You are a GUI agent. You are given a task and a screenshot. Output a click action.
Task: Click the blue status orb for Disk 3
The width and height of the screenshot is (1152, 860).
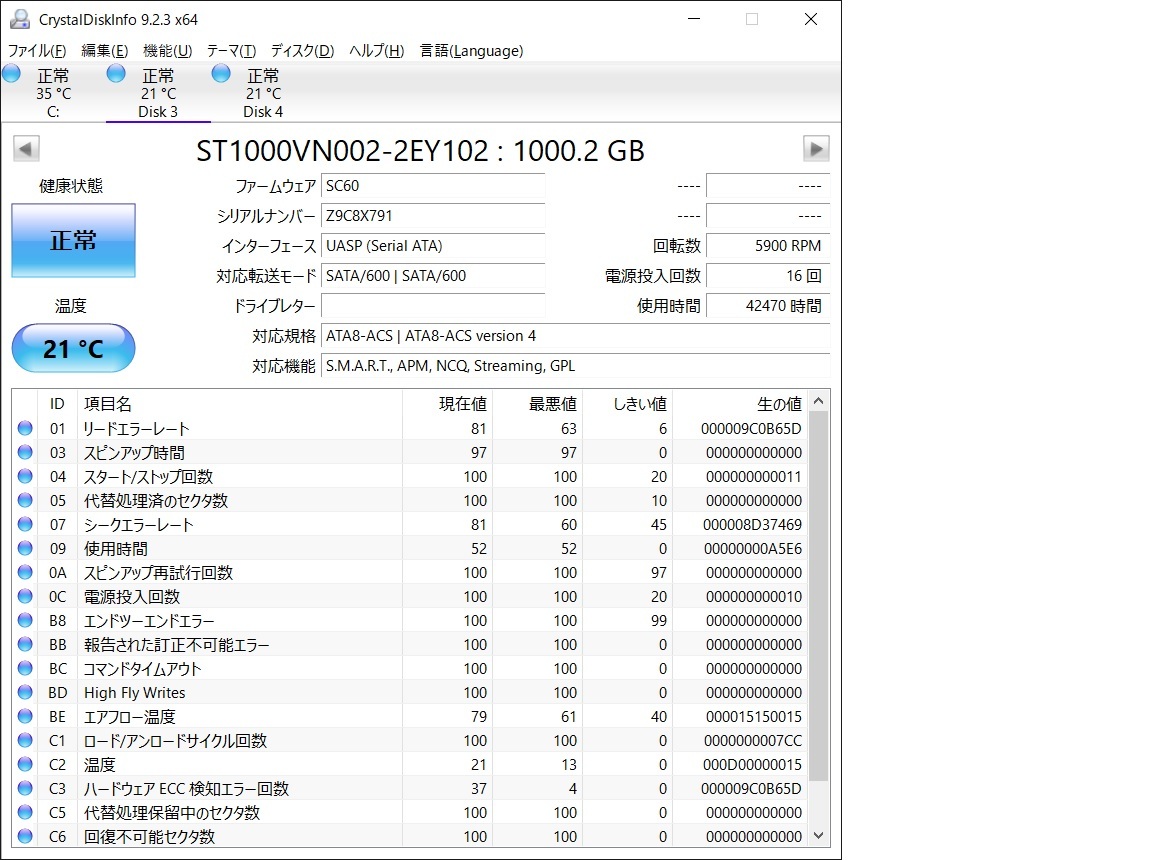[x=116, y=73]
